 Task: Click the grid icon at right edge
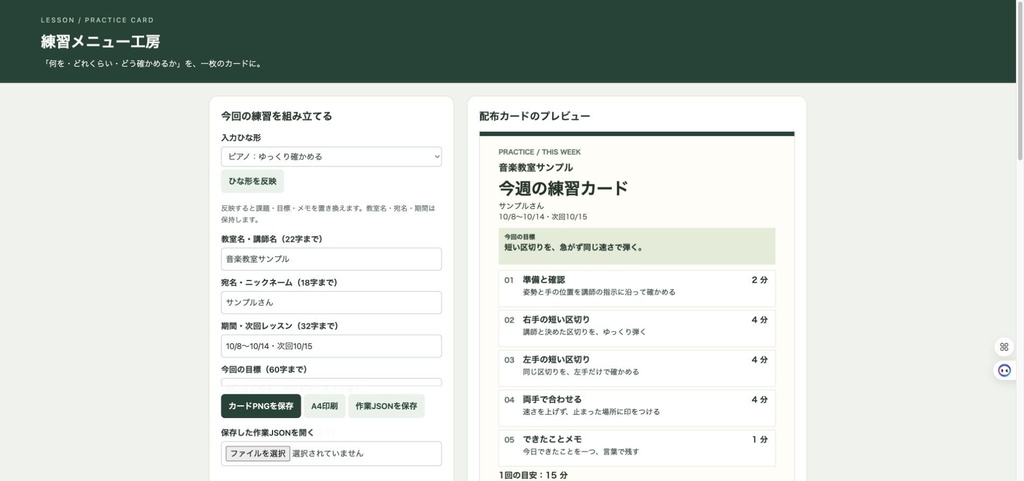click(1004, 347)
